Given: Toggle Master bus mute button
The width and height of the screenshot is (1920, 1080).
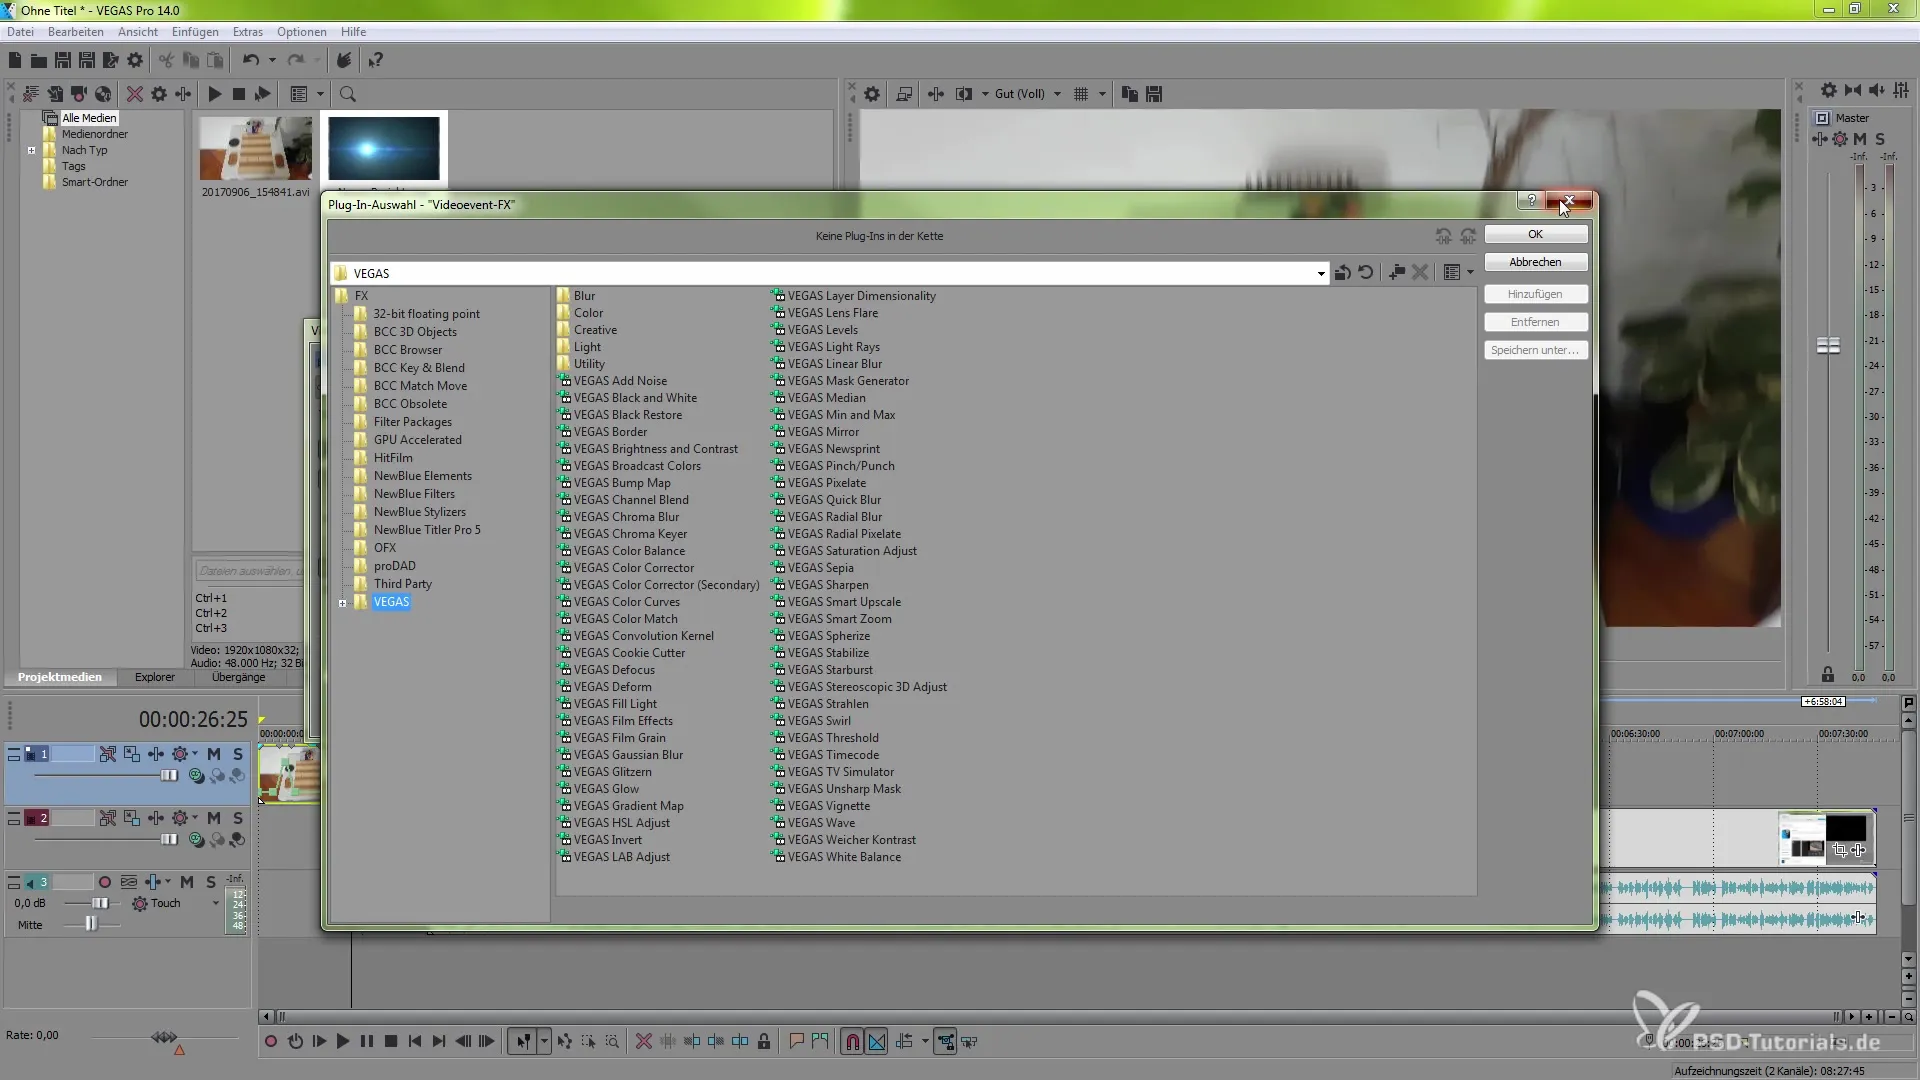Looking at the screenshot, I should [x=1860, y=139].
